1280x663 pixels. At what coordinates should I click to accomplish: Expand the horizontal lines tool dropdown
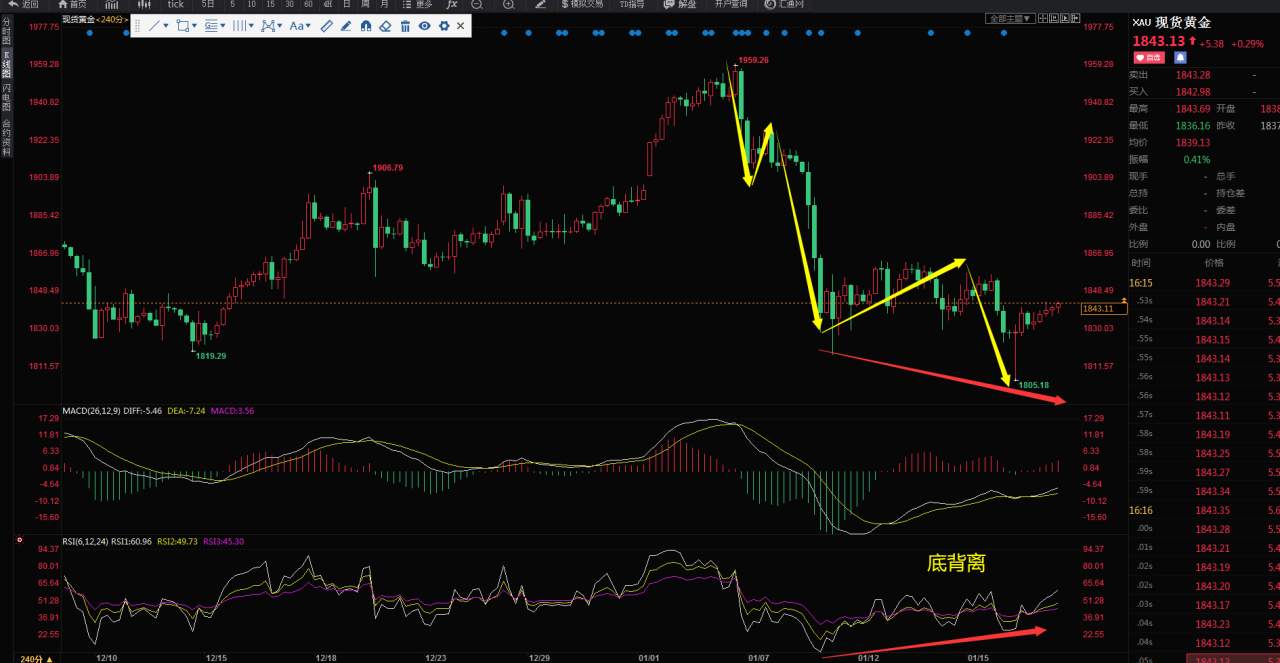[x=223, y=26]
